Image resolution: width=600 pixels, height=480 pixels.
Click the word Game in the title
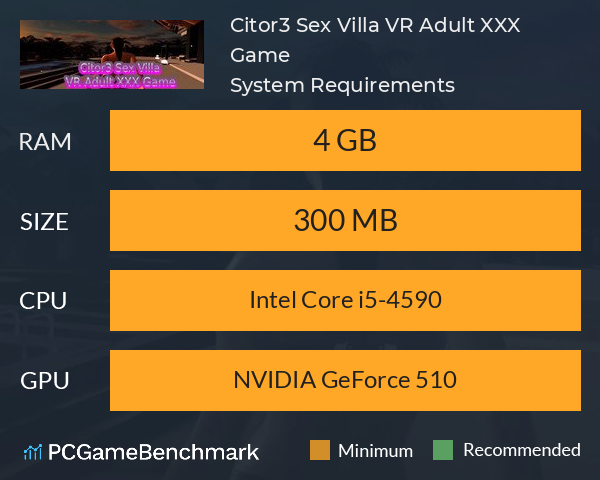260,55
